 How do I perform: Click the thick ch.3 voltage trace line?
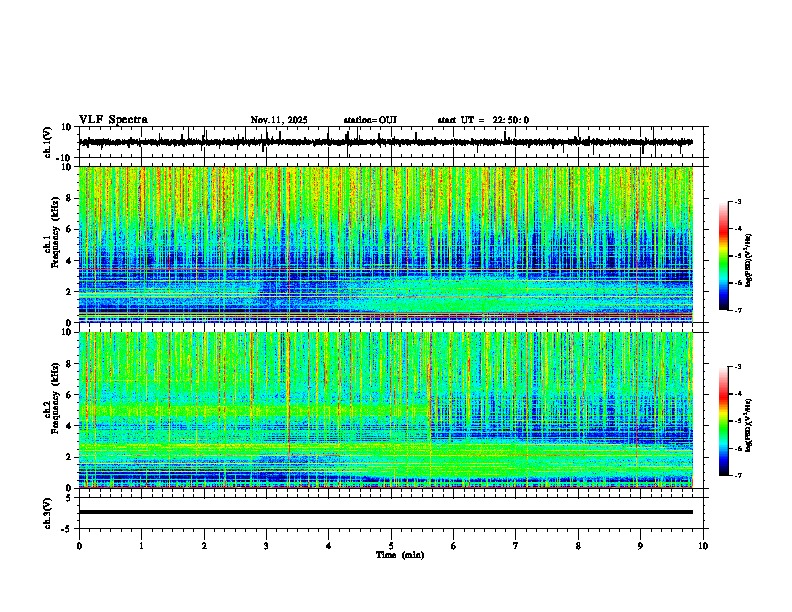386,512
